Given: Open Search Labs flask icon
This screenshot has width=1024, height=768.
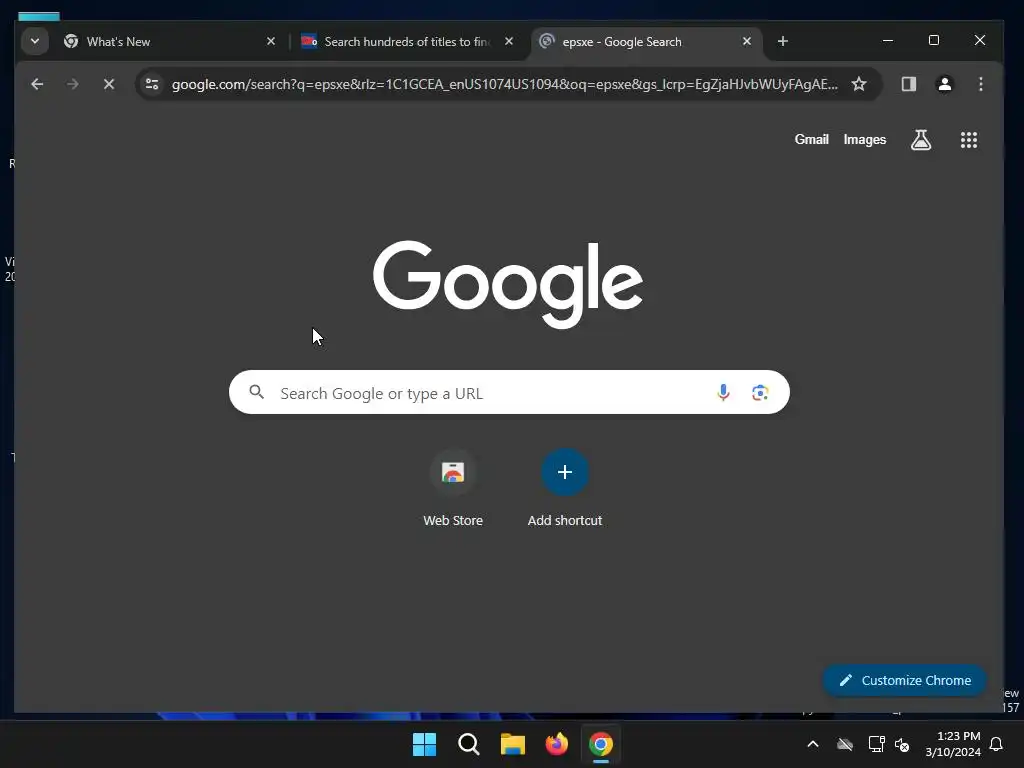Looking at the screenshot, I should click(x=921, y=140).
